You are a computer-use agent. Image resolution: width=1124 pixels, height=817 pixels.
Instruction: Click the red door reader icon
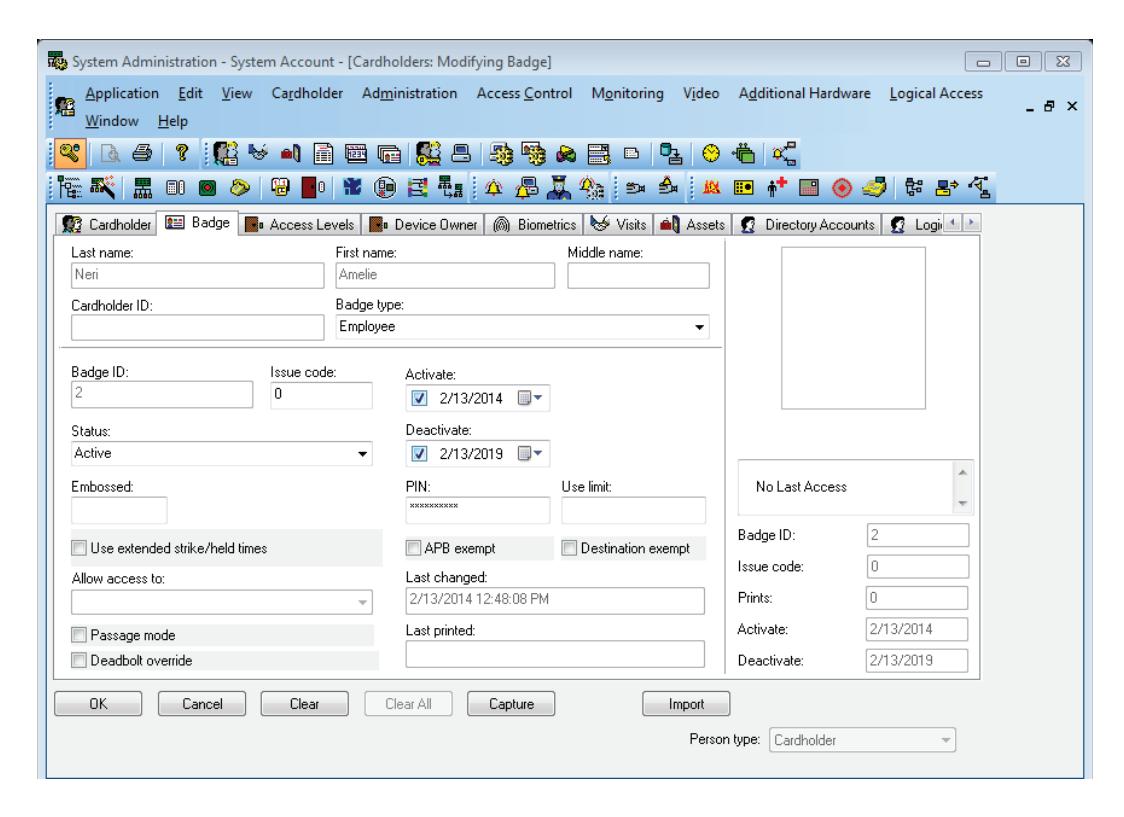[313, 188]
